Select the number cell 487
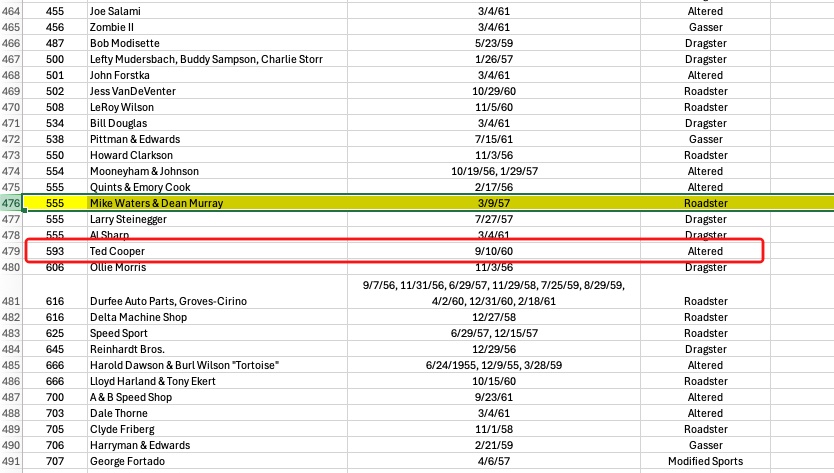This screenshot has height=473, width=834. point(55,43)
